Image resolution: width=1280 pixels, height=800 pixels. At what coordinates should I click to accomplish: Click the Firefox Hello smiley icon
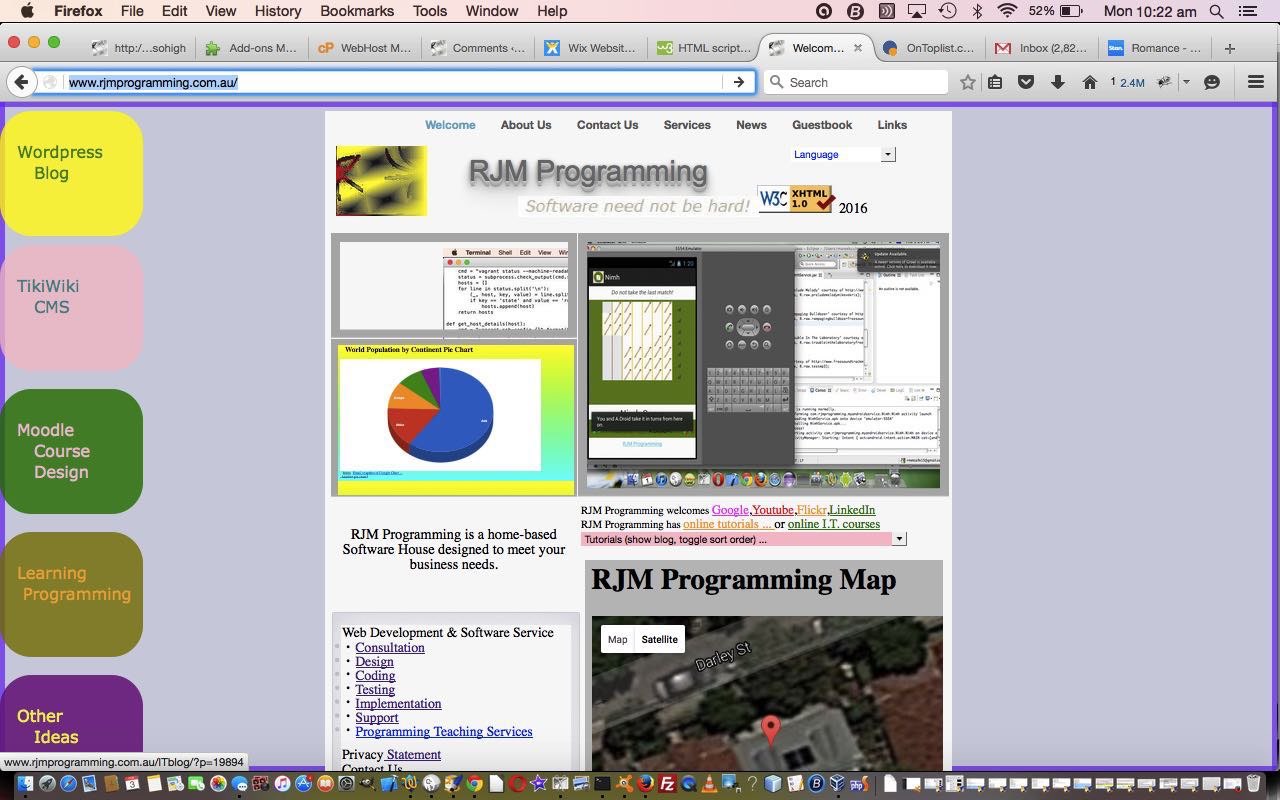(x=1212, y=82)
